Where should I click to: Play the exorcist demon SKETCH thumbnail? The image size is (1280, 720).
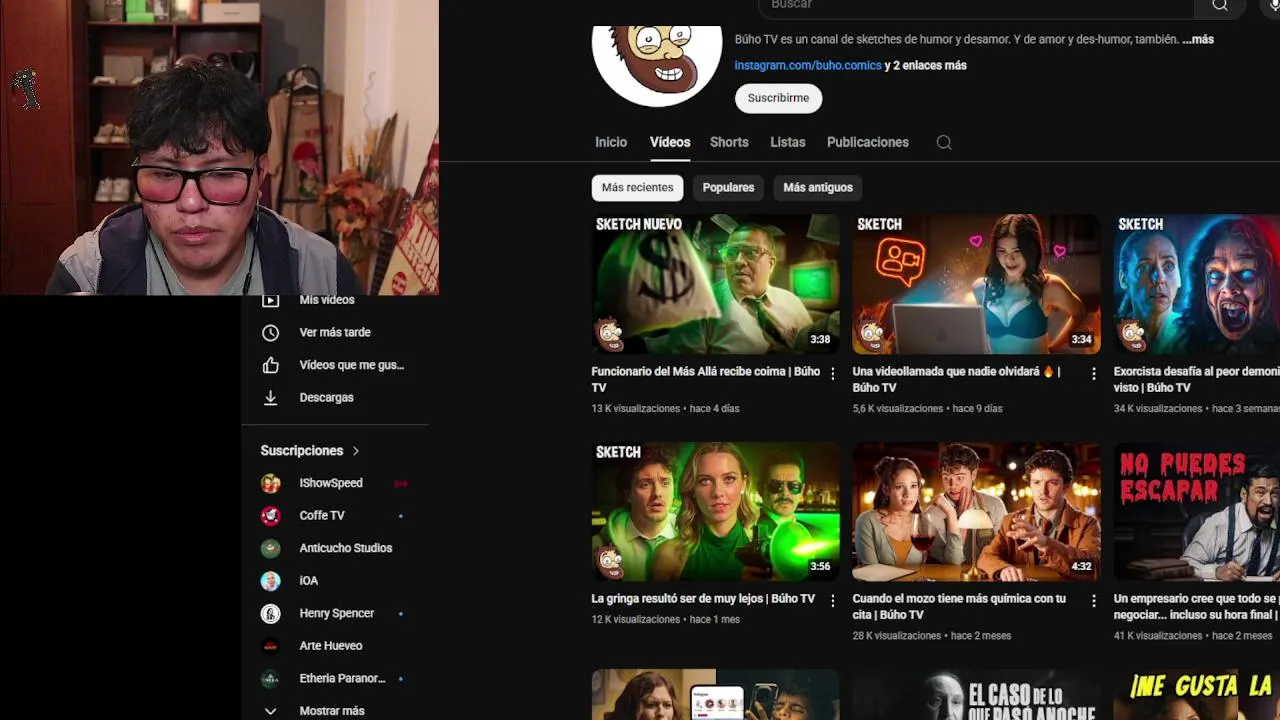click(x=1196, y=284)
